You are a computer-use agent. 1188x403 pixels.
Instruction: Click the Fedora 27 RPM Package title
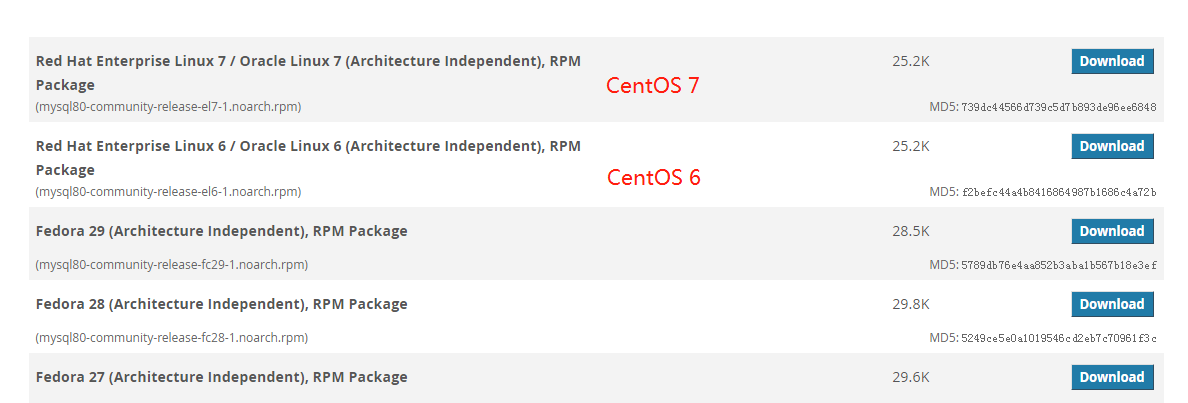pos(221,376)
